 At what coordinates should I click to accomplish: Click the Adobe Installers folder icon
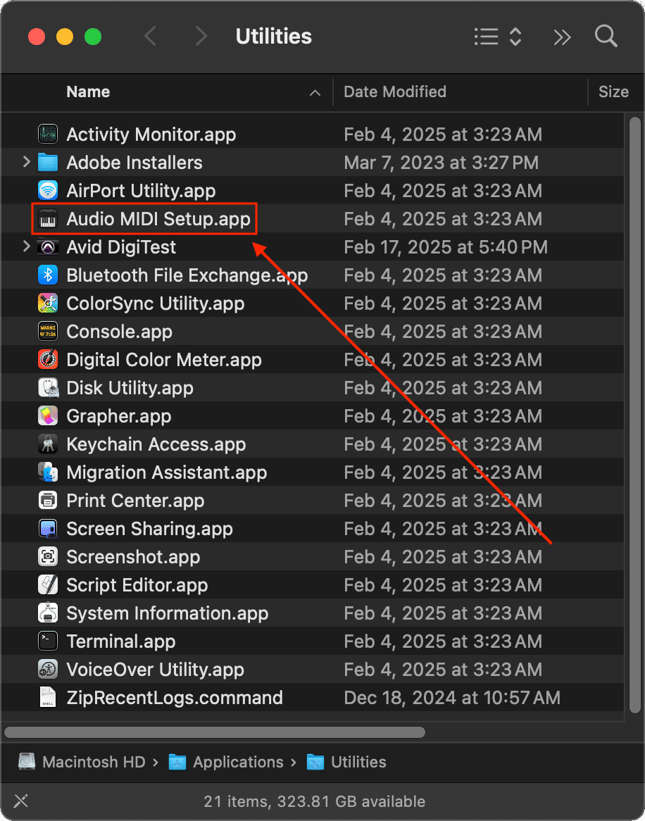(x=48, y=163)
